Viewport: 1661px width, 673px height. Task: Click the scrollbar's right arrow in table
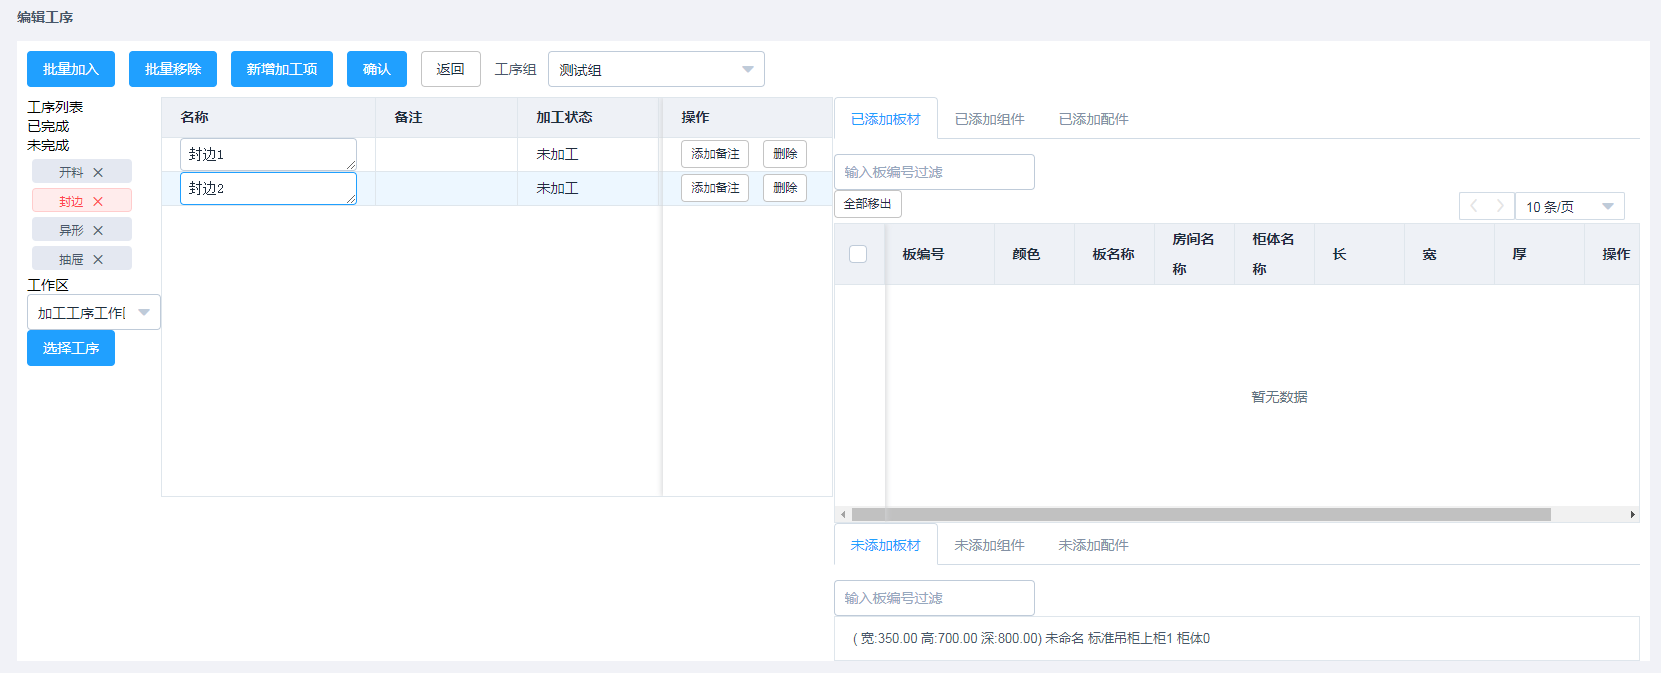click(1632, 515)
